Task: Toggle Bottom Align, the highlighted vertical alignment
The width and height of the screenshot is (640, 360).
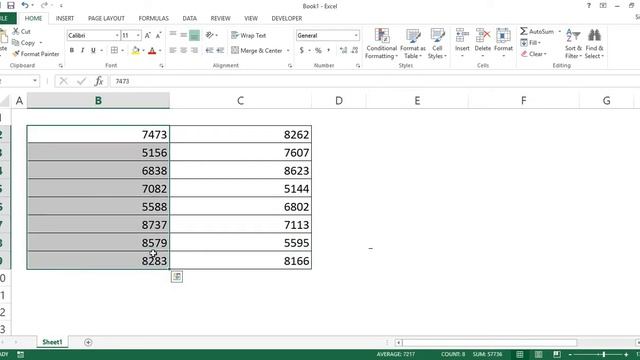Action: [x=194, y=36]
